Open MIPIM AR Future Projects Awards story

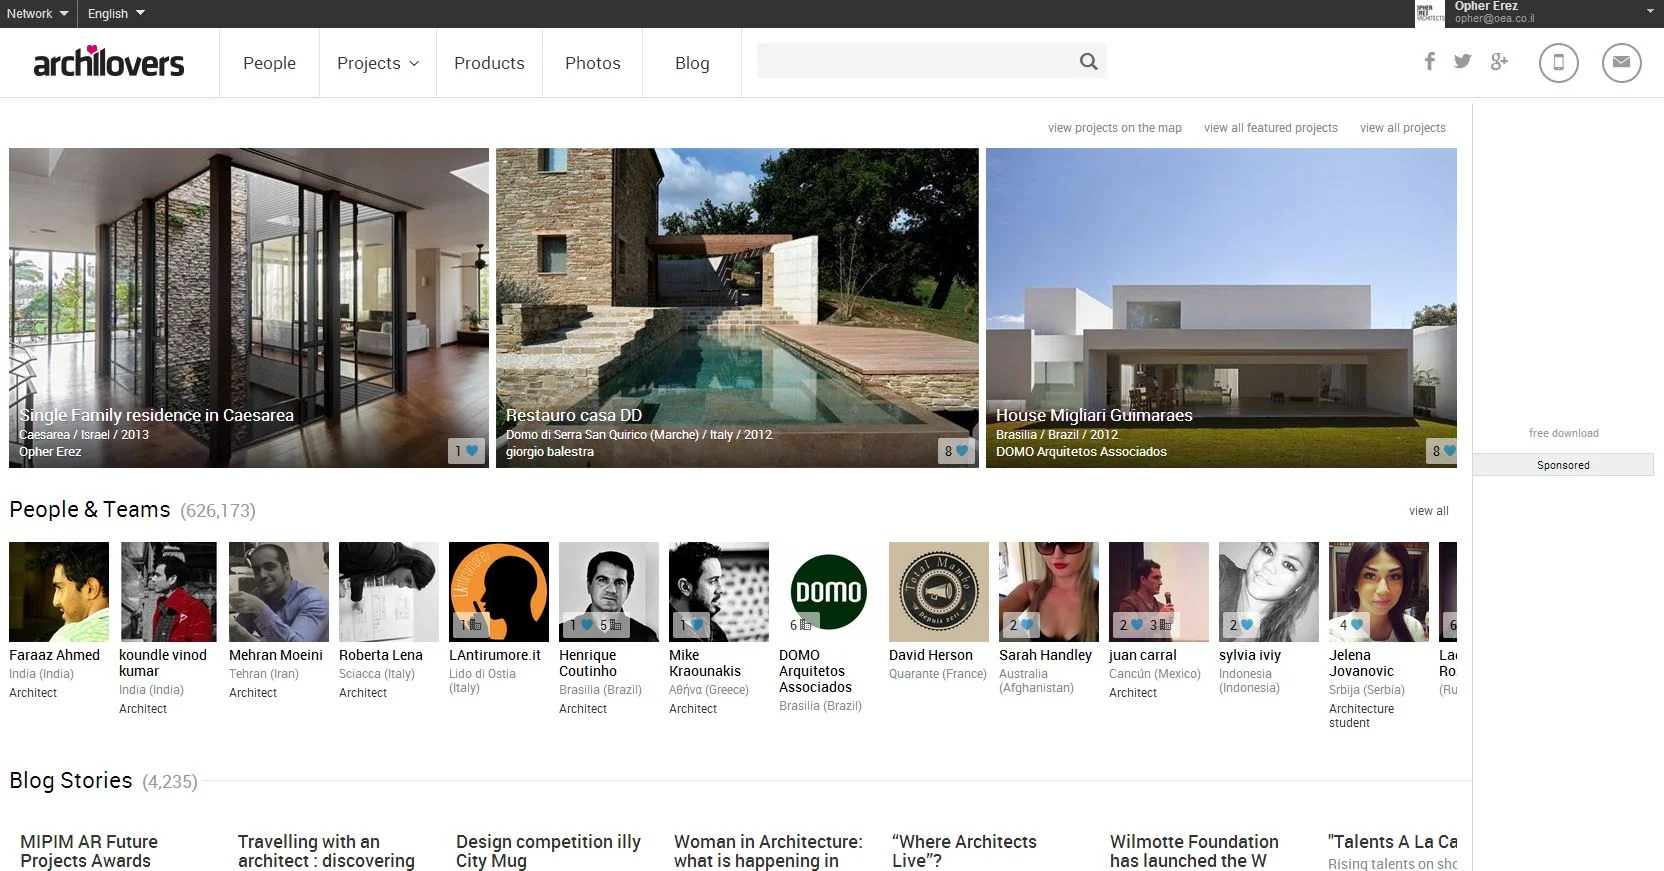pos(89,851)
